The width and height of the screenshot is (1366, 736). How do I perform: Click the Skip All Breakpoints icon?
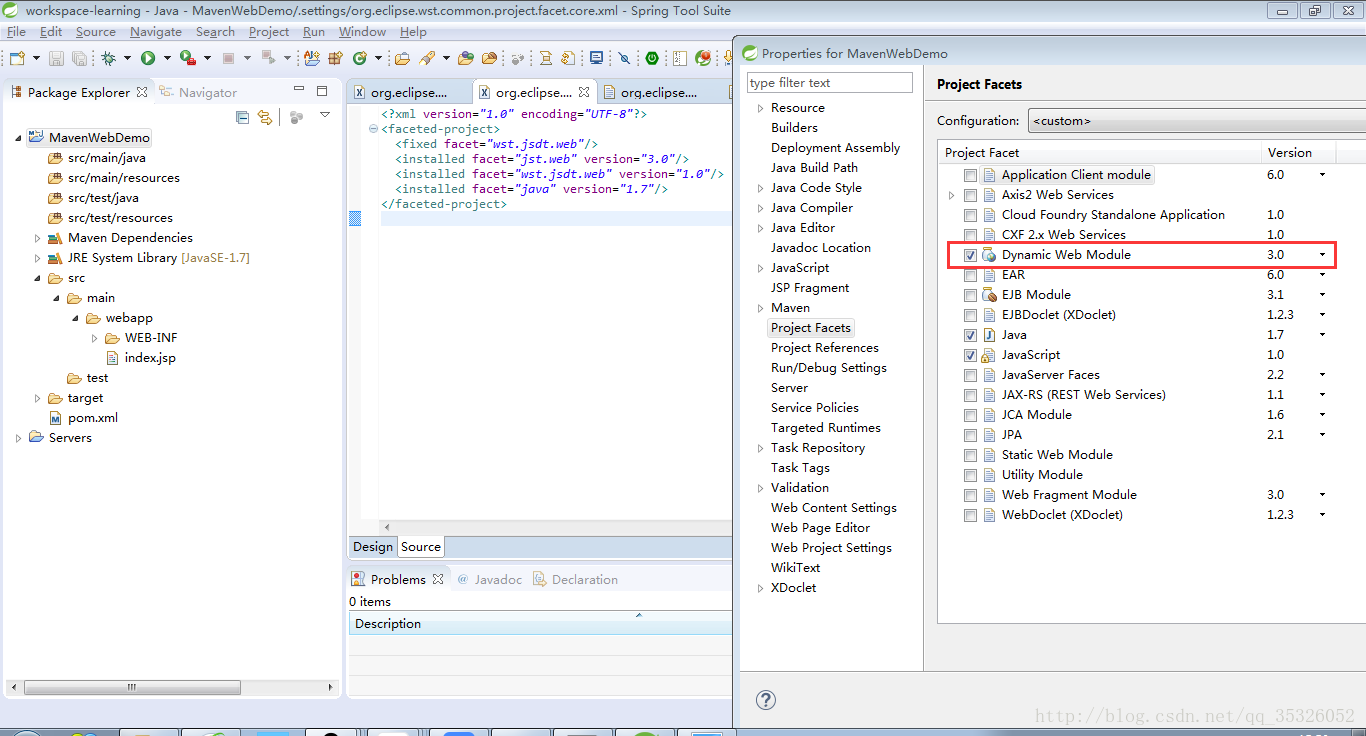click(624, 58)
